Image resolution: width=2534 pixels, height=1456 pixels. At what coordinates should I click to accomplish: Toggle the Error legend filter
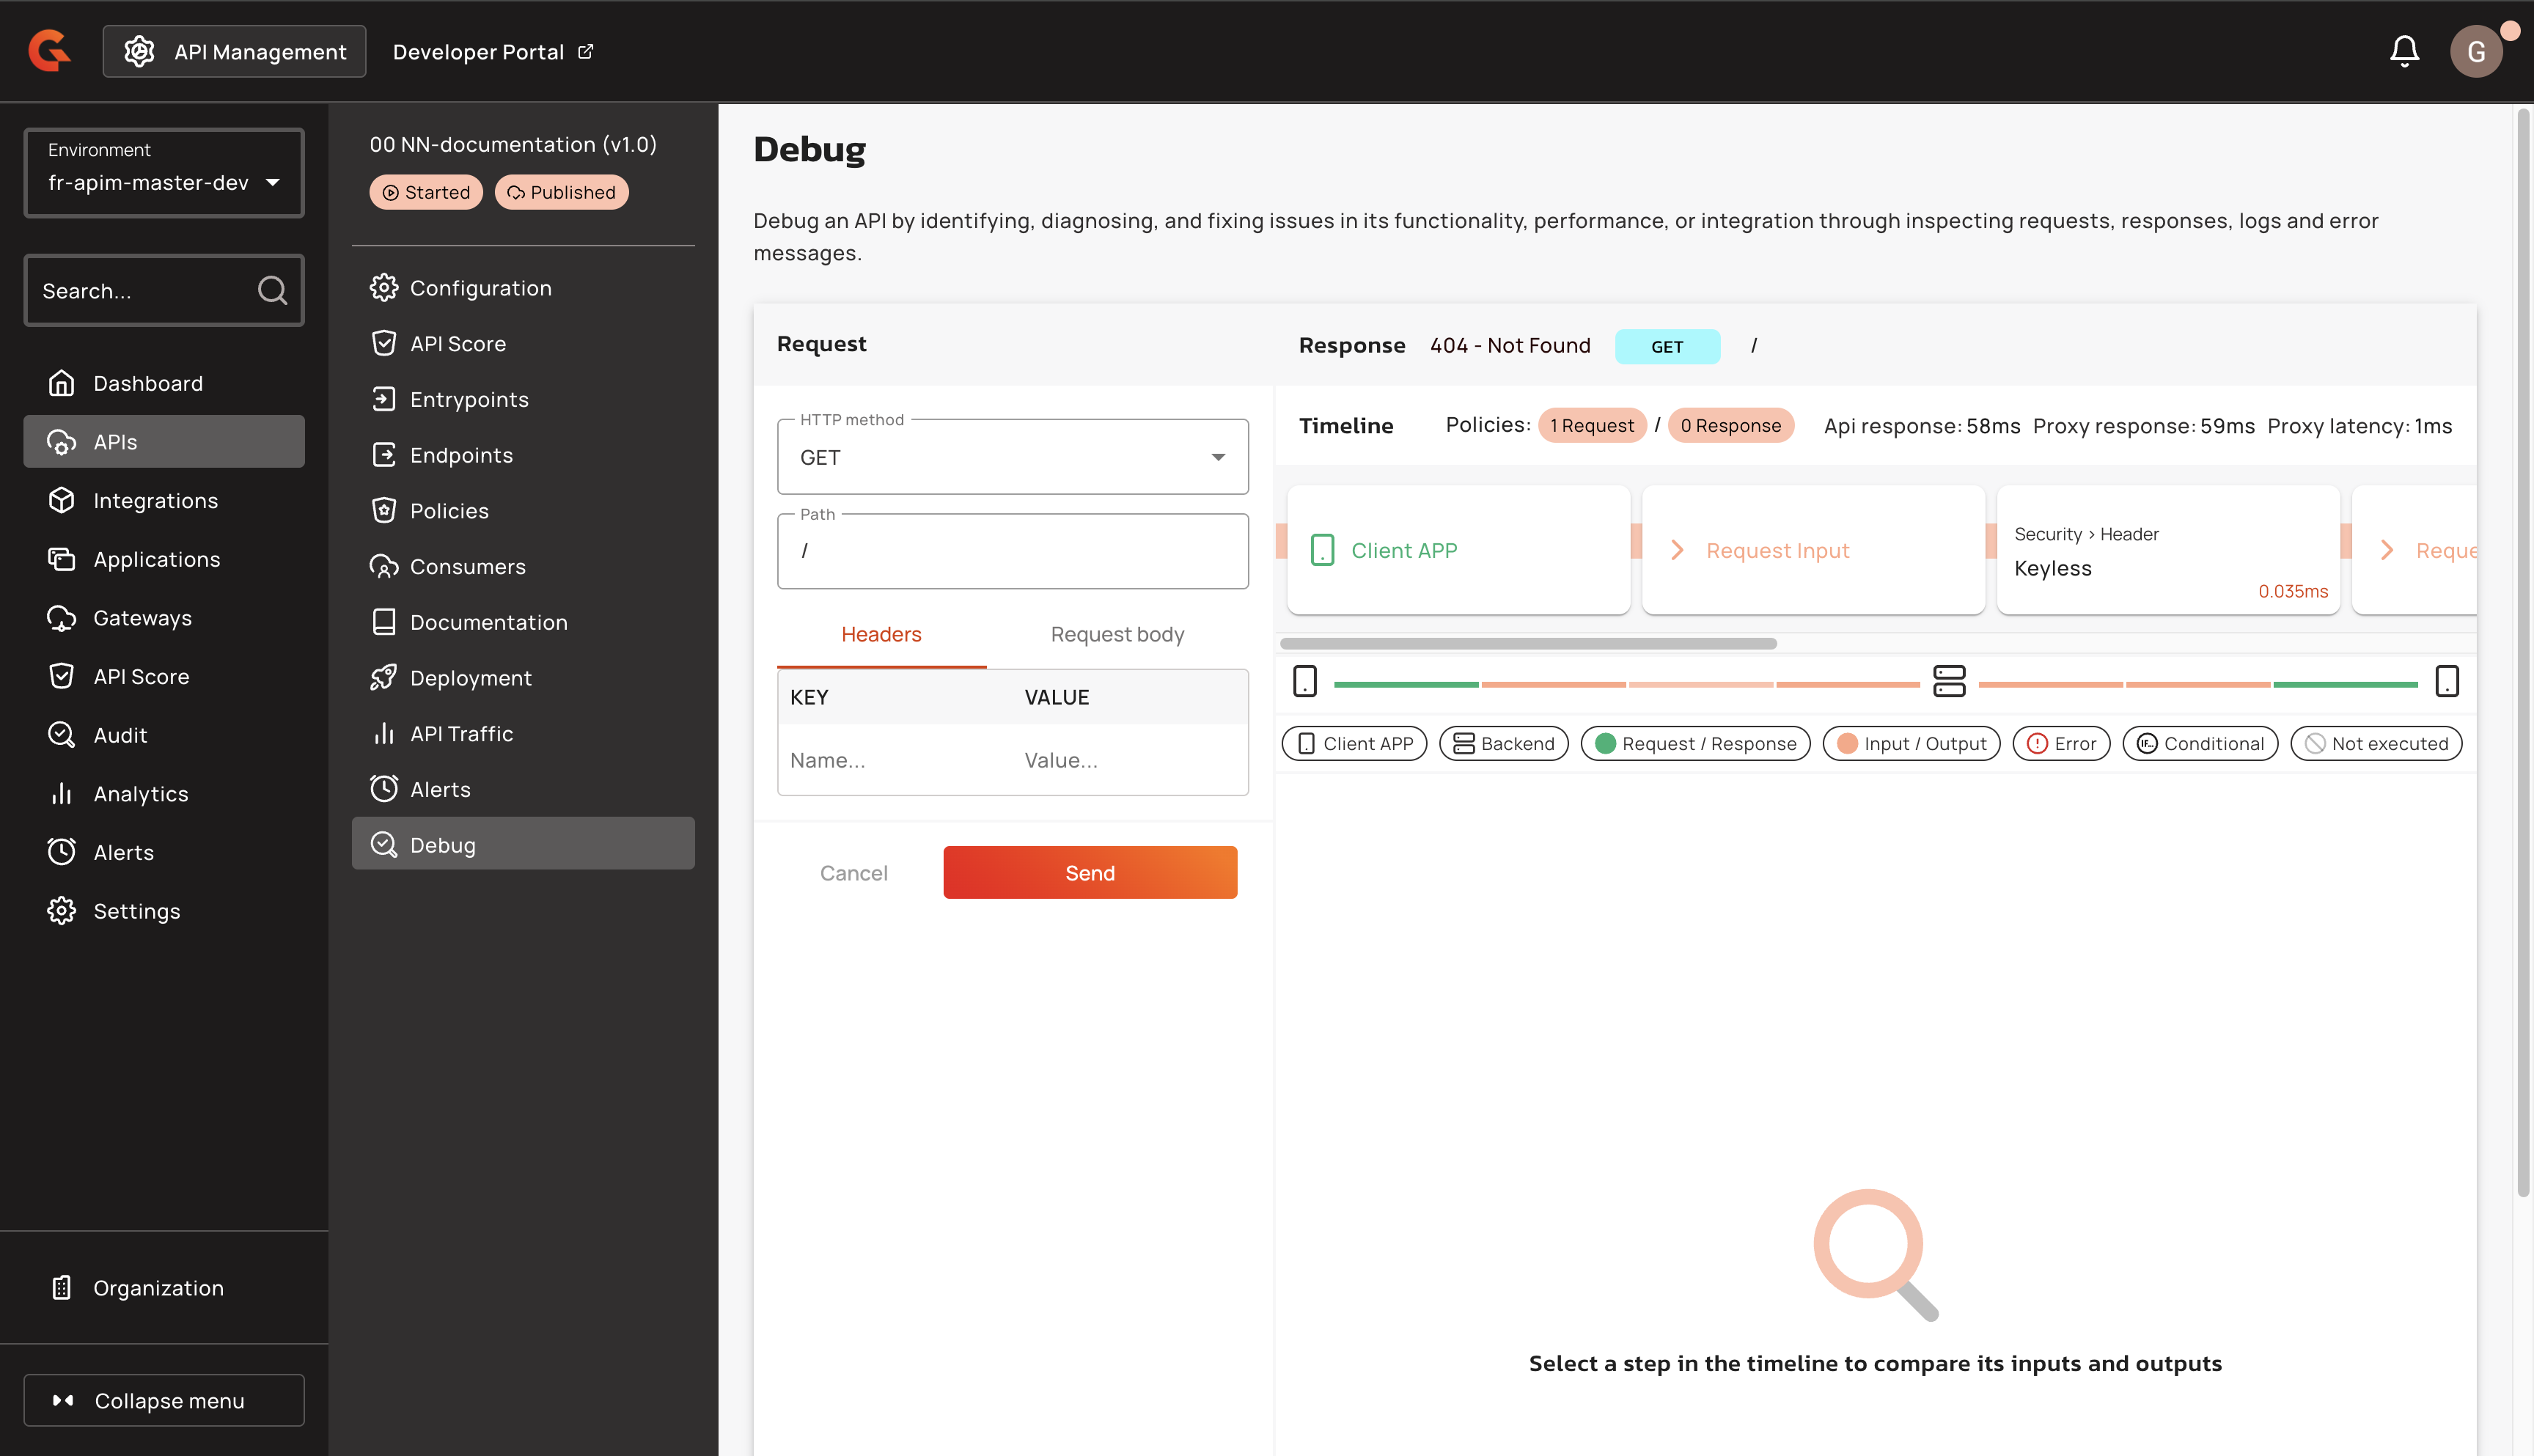[2060, 743]
